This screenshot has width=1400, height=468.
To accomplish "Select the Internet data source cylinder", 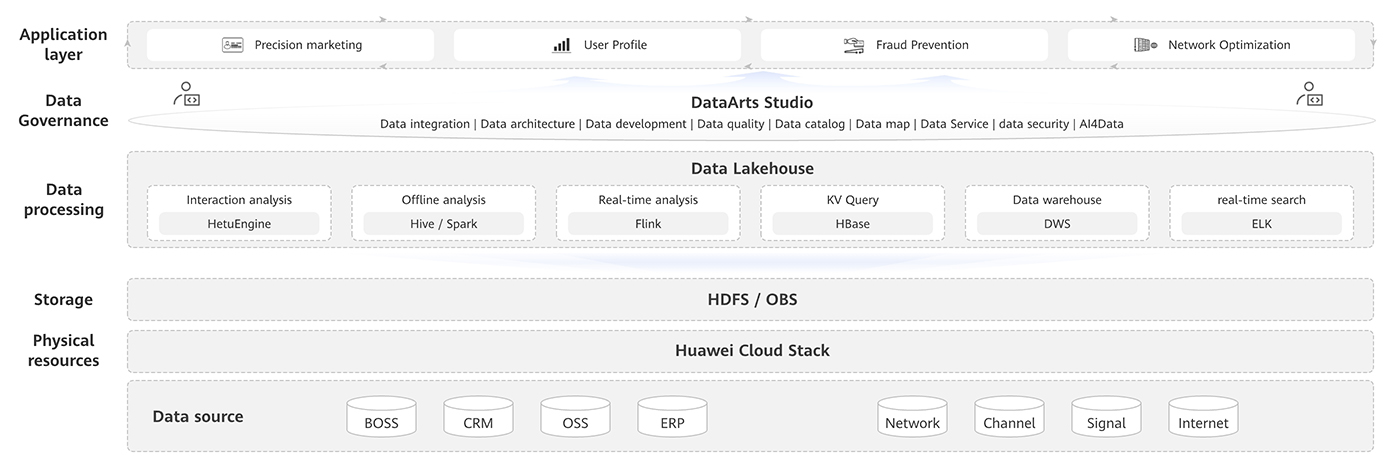I will 1203,416.
